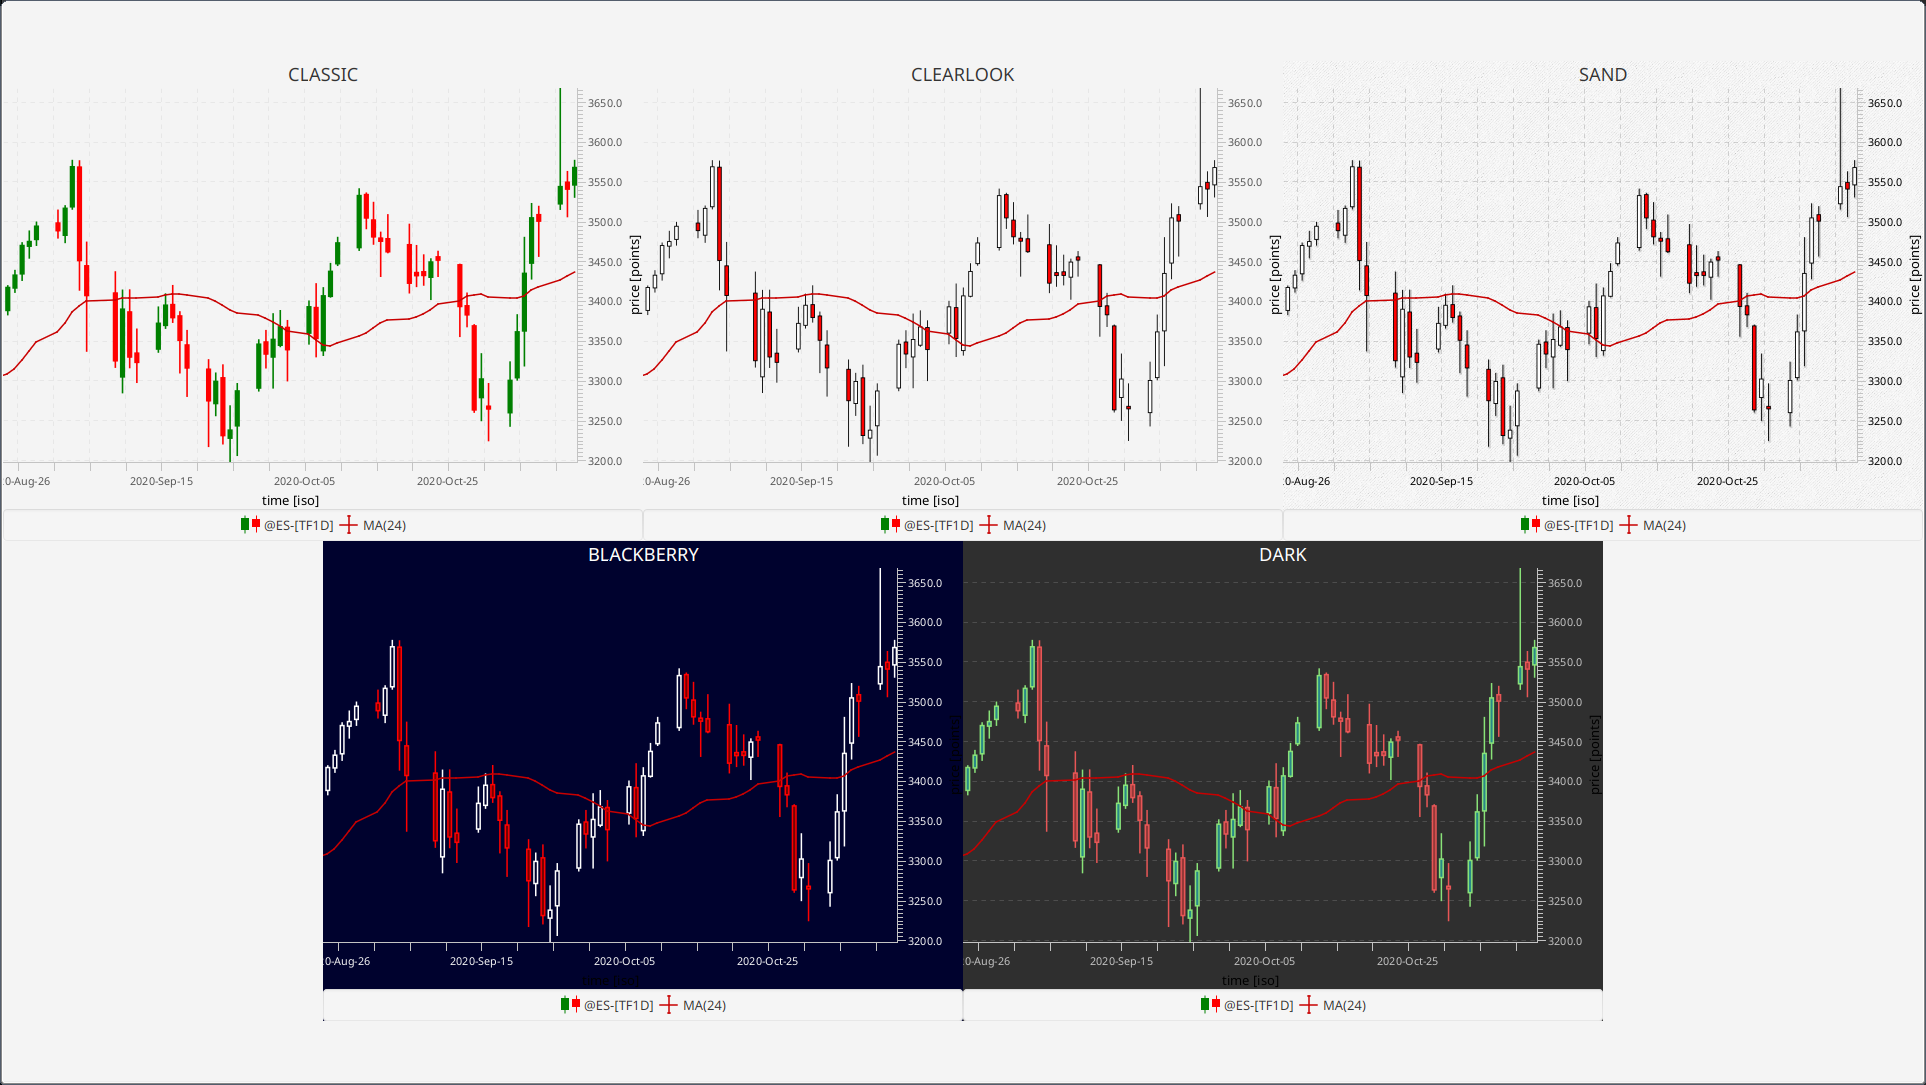Click the time [iso] axis label under CLEARLOOK chart

click(930, 501)
